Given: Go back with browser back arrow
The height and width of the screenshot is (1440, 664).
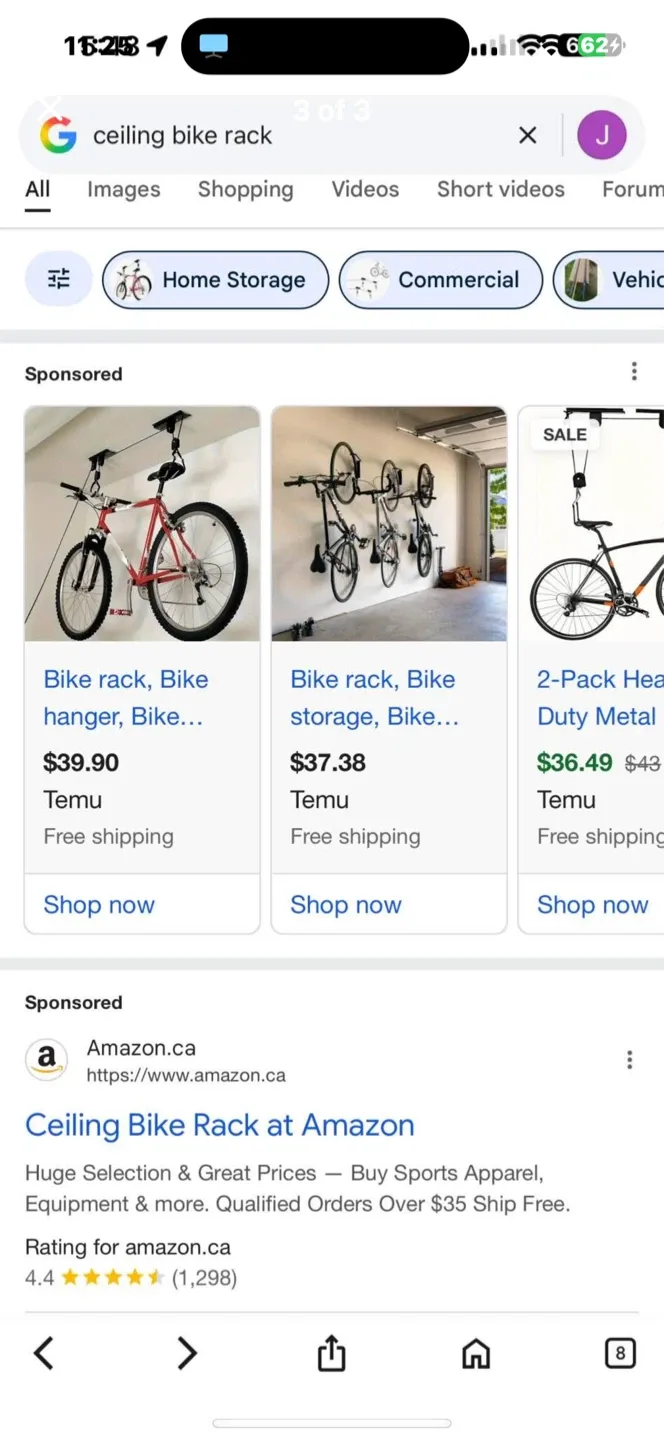Looking at the screenshot, I should 44,1354.
